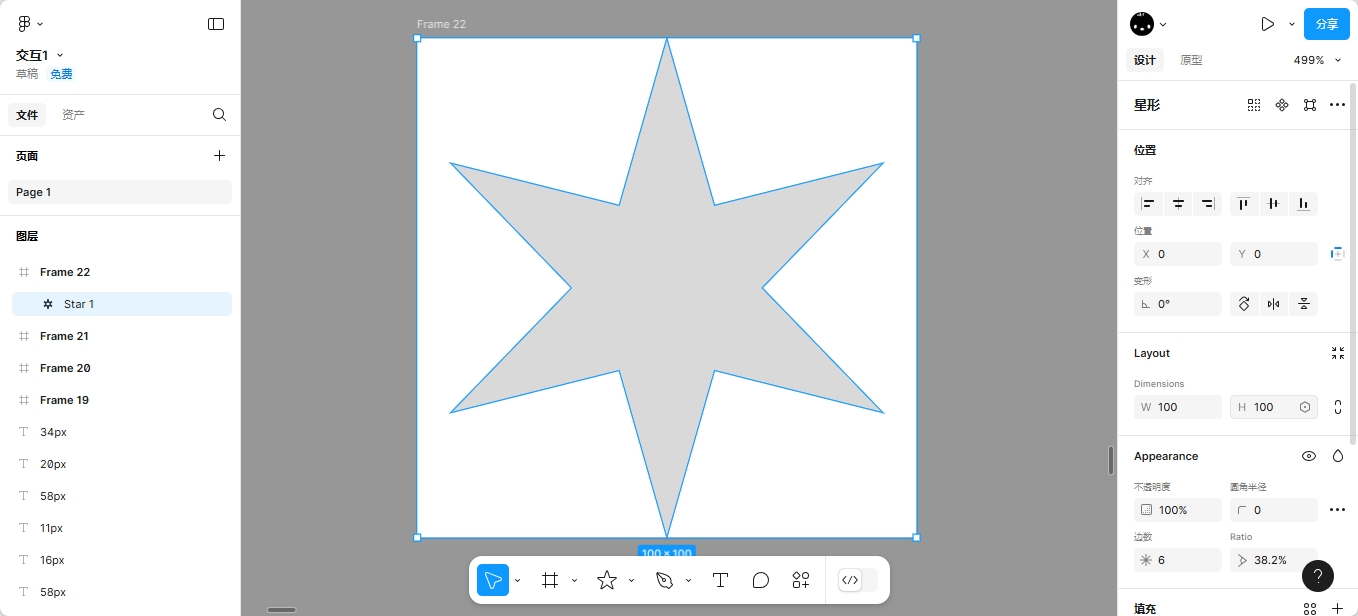
Task: Select the Pen tool
Action: [x=664, y=580]
